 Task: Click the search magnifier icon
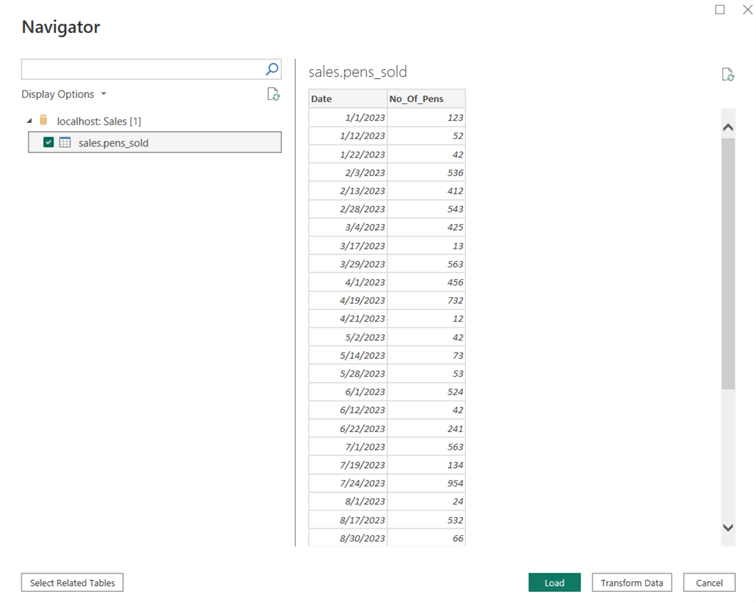272,69
